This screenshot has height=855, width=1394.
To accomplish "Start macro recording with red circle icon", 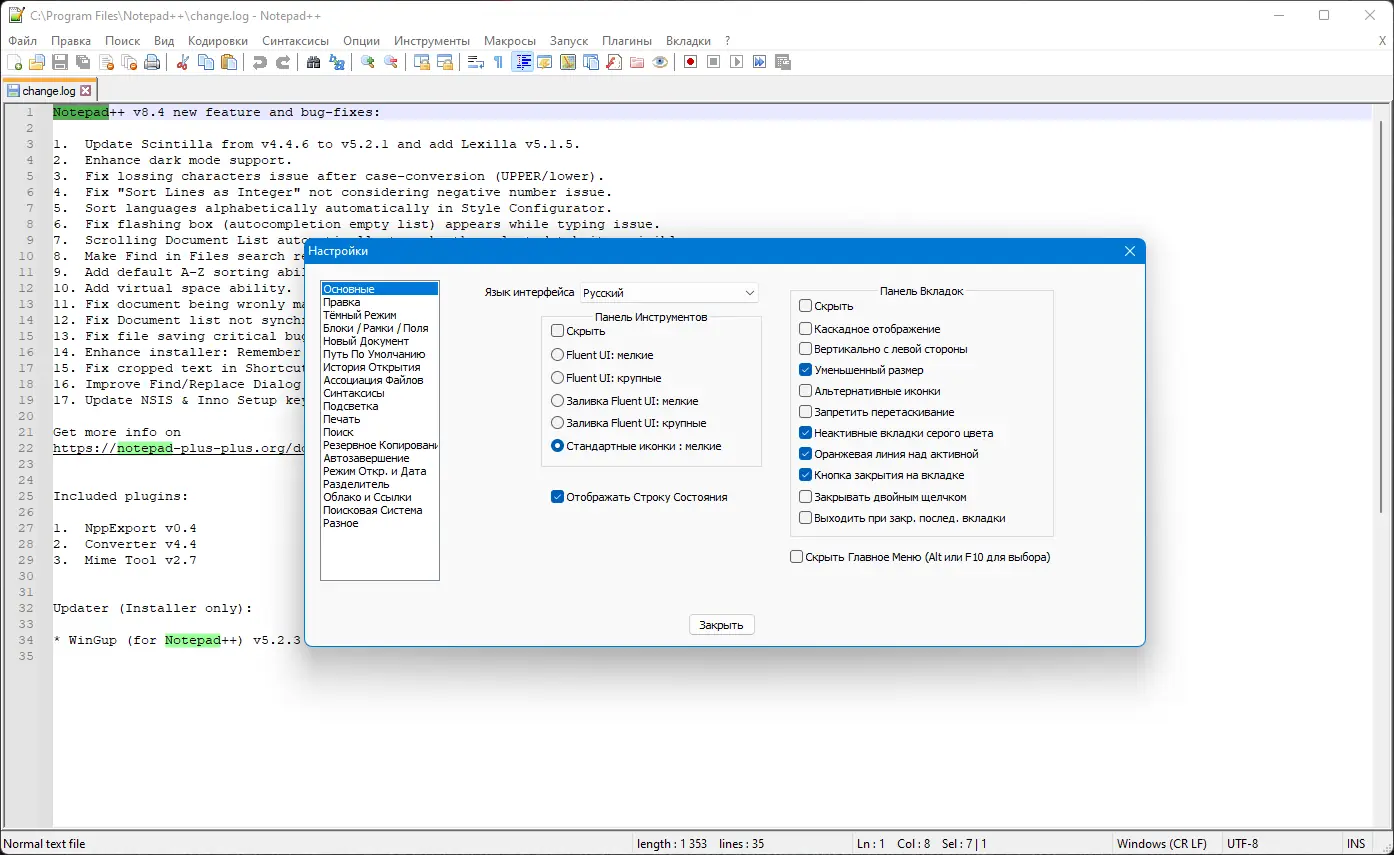I will pos(690,62).
